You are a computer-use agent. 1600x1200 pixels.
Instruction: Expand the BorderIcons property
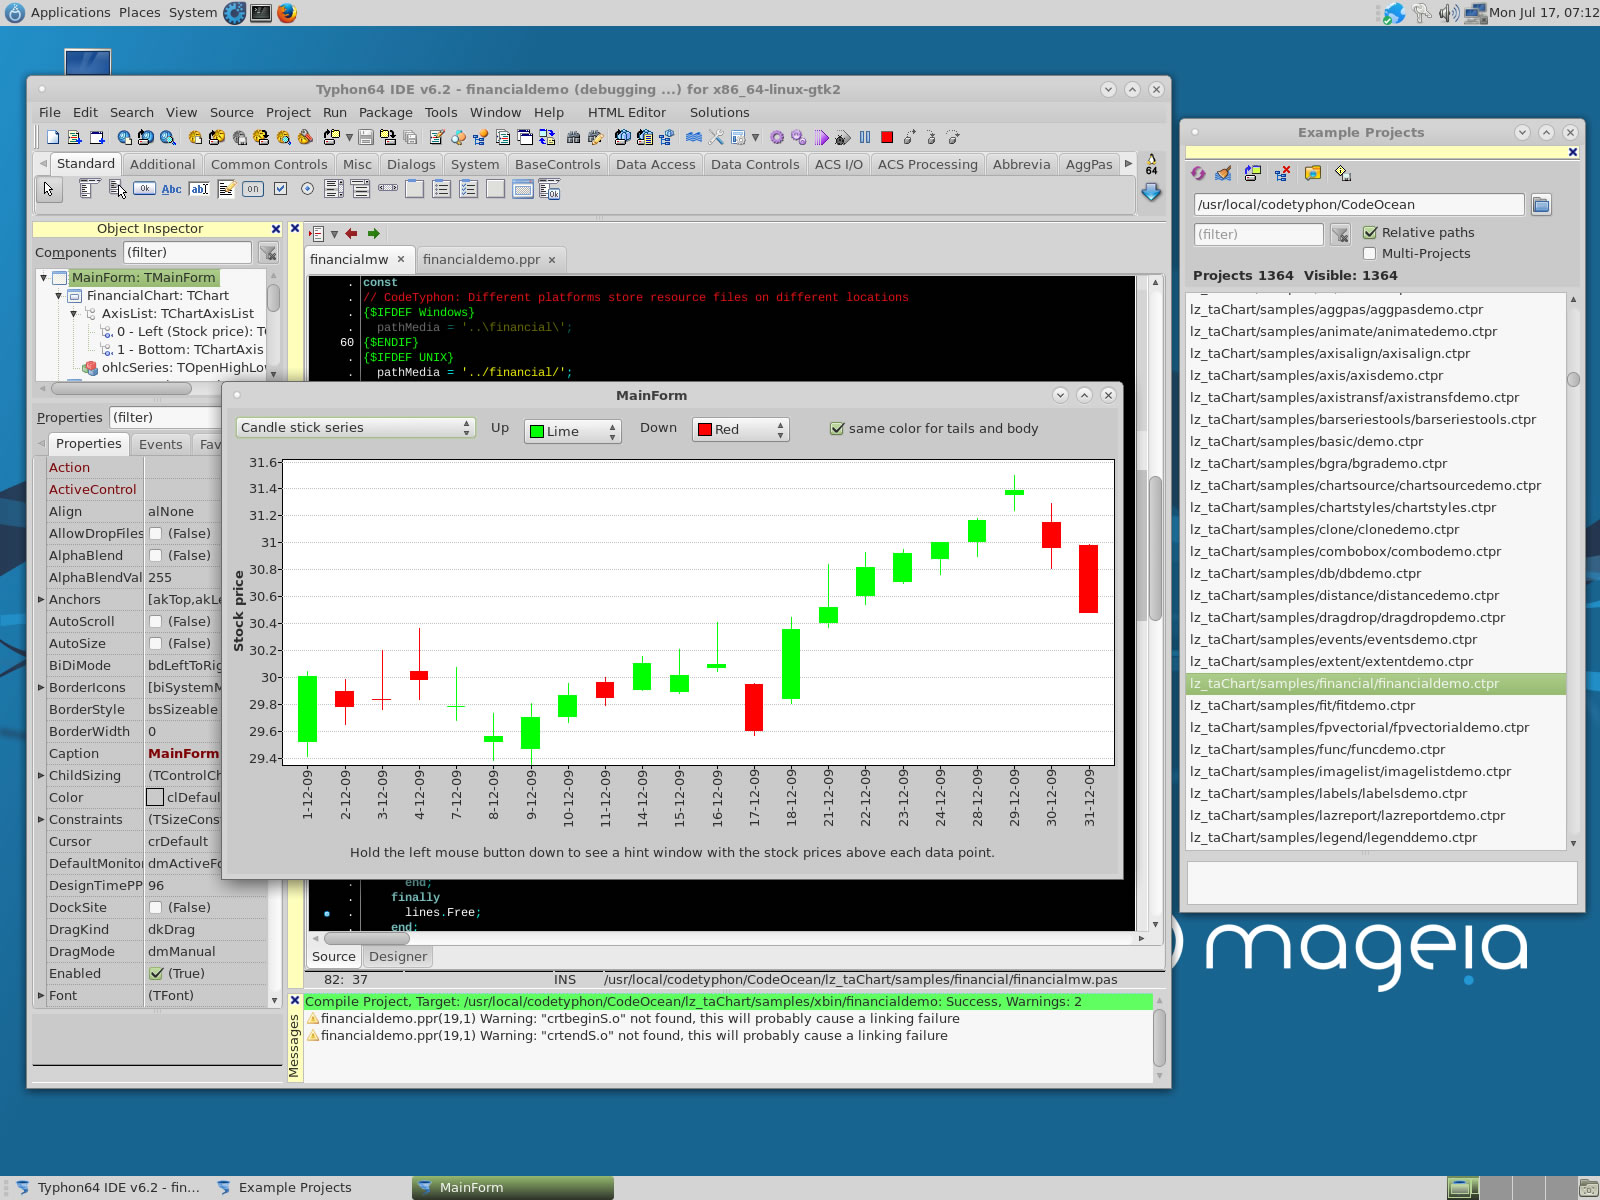pos(41,687)
